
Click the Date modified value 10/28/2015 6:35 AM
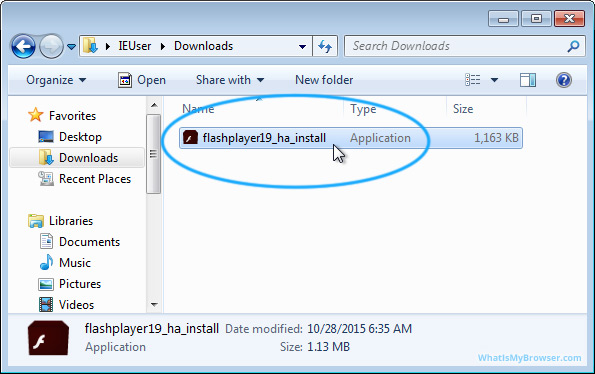359,328
